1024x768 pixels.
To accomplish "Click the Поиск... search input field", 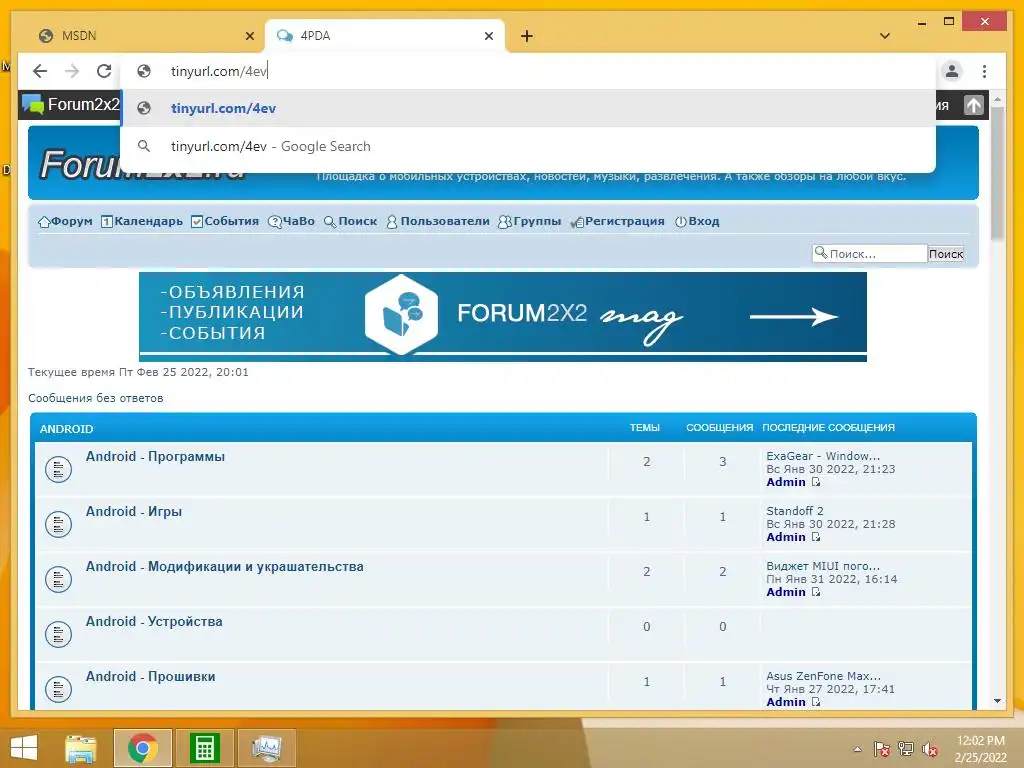I will [870, 253].
